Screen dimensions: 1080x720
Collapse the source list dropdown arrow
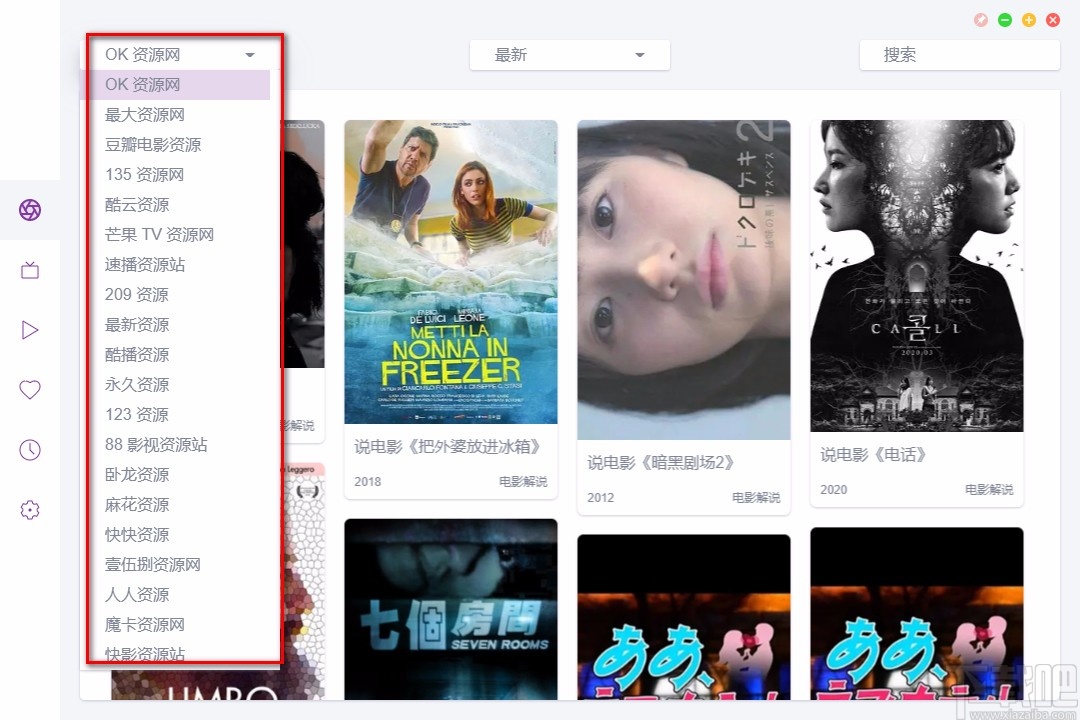tap(249, 55)
